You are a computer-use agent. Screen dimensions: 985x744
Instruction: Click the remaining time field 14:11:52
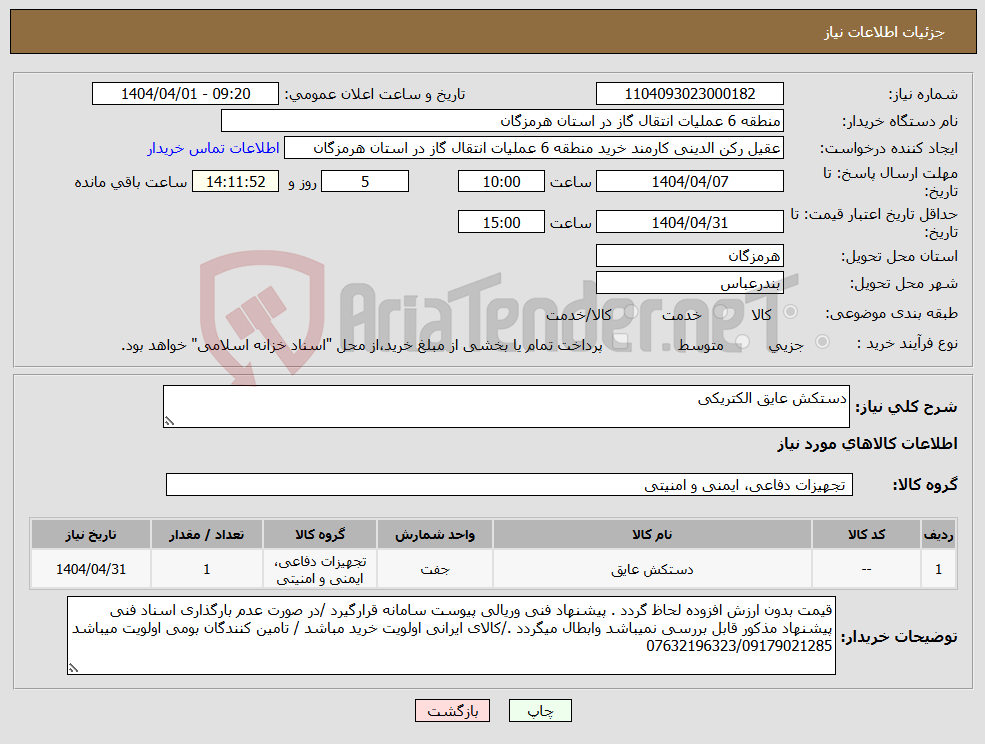coord(236,182)
